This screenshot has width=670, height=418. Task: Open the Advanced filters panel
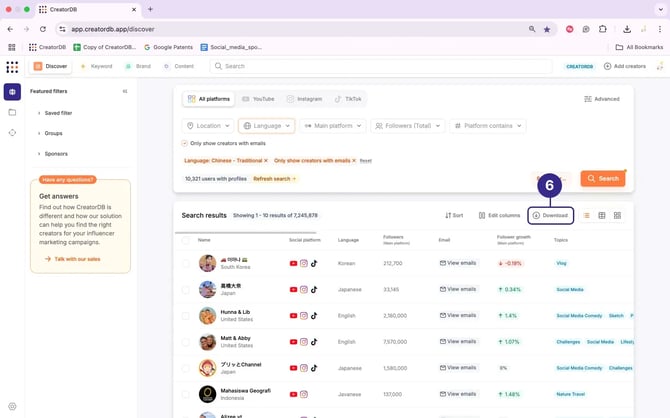[602, 99]
